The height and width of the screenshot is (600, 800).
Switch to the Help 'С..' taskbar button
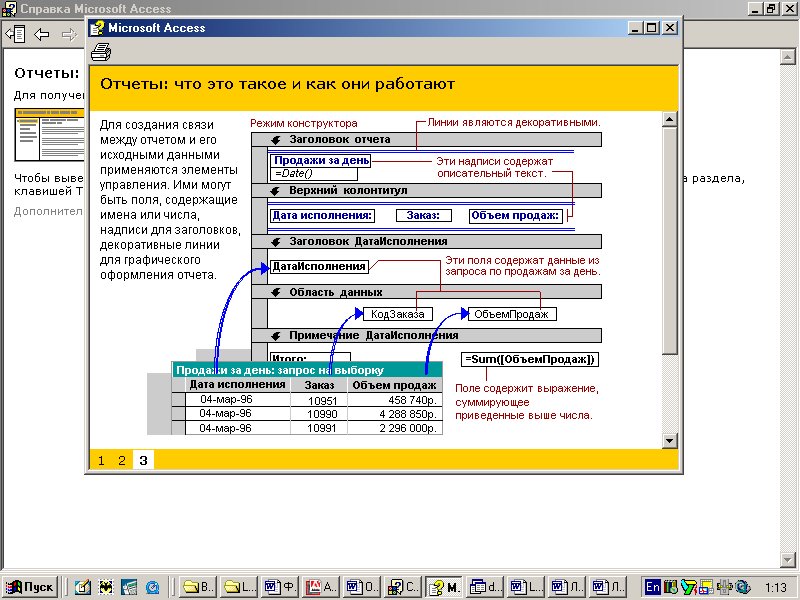point(403,587)
